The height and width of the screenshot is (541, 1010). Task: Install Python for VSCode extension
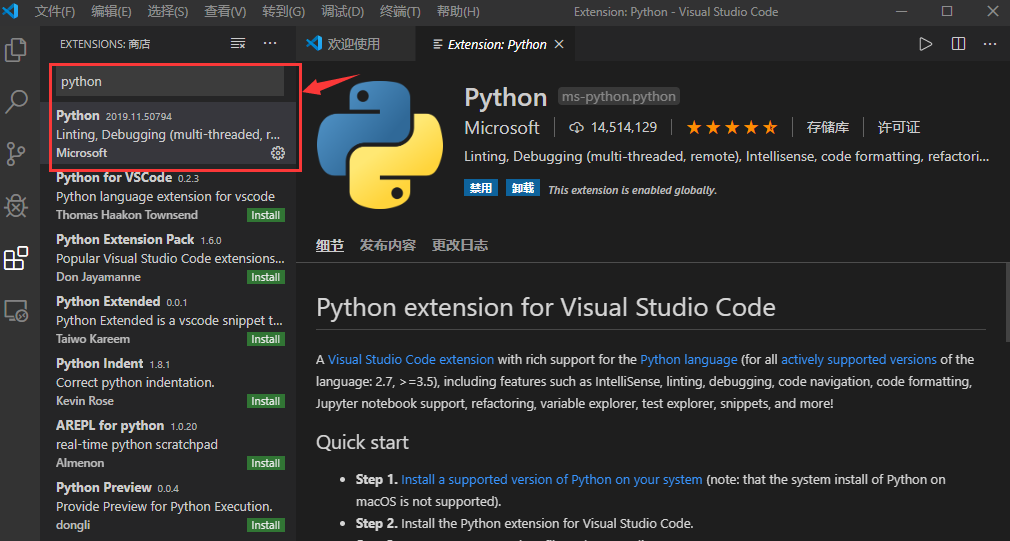point(266,215)
